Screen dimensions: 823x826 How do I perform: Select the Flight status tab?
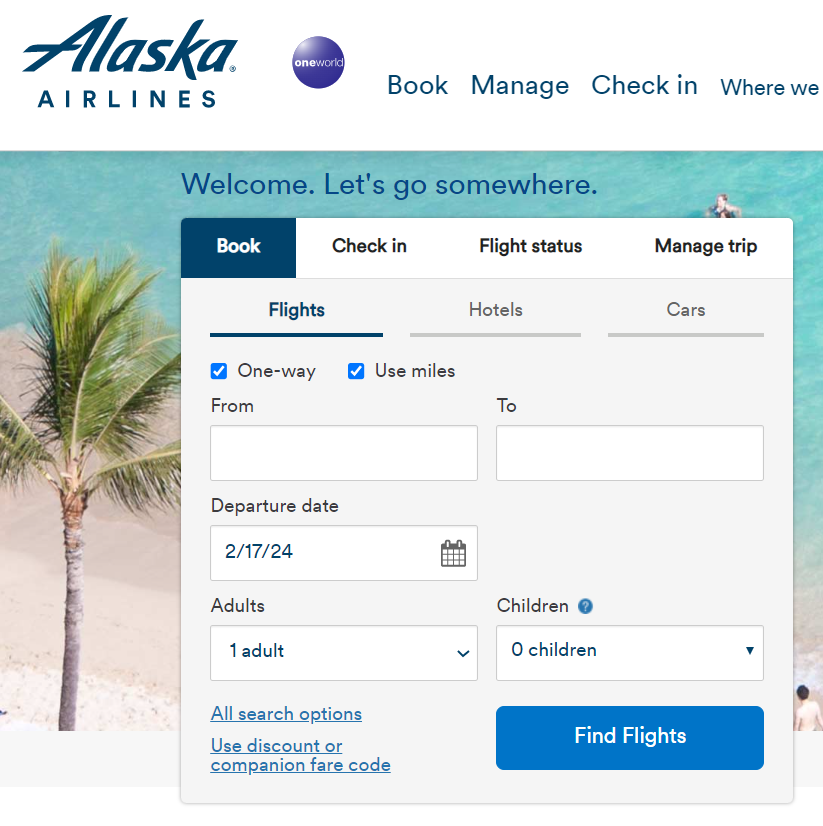click(530, 246)
